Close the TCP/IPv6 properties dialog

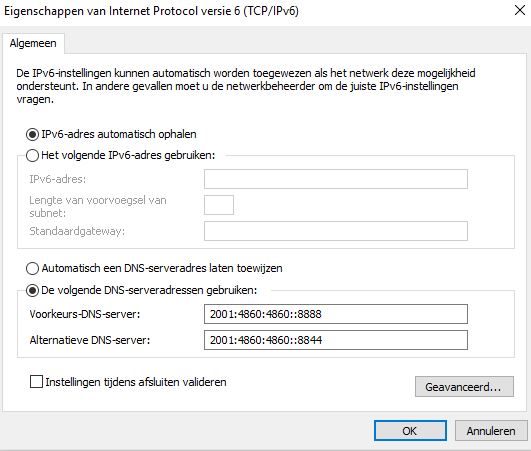click(x=519, y=10)
